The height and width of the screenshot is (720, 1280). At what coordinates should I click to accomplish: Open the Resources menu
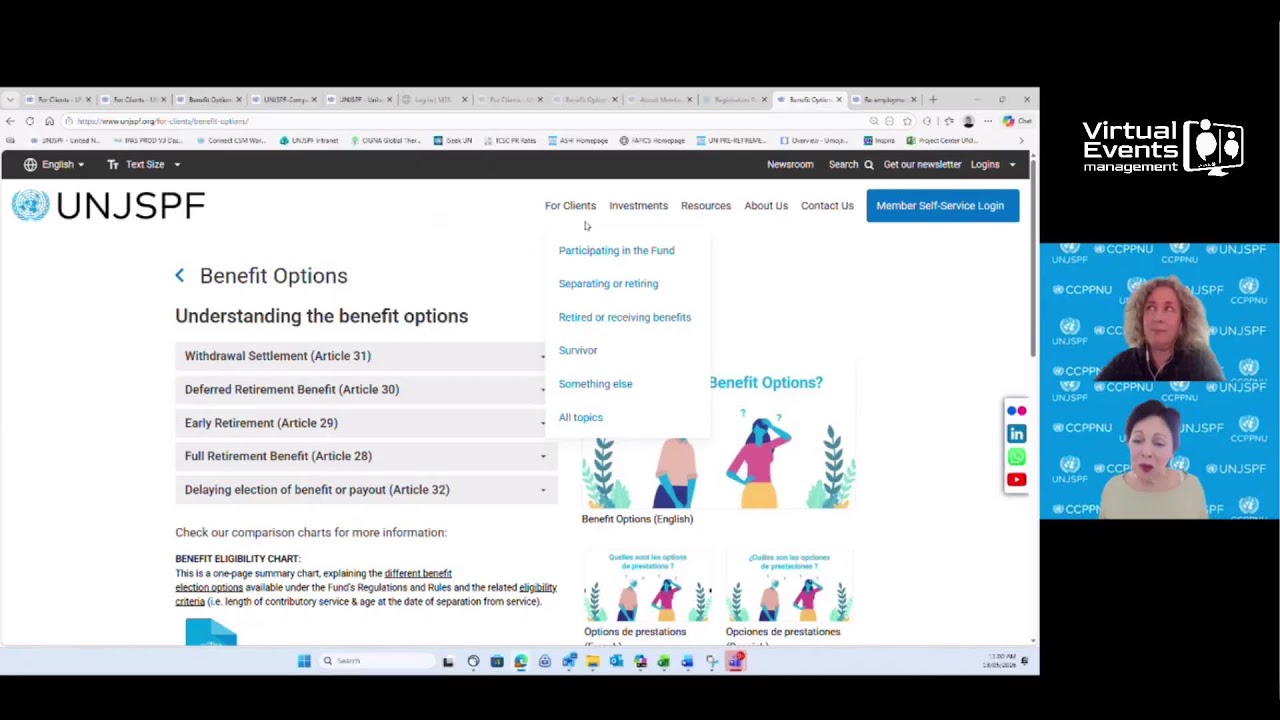point(706,206)
